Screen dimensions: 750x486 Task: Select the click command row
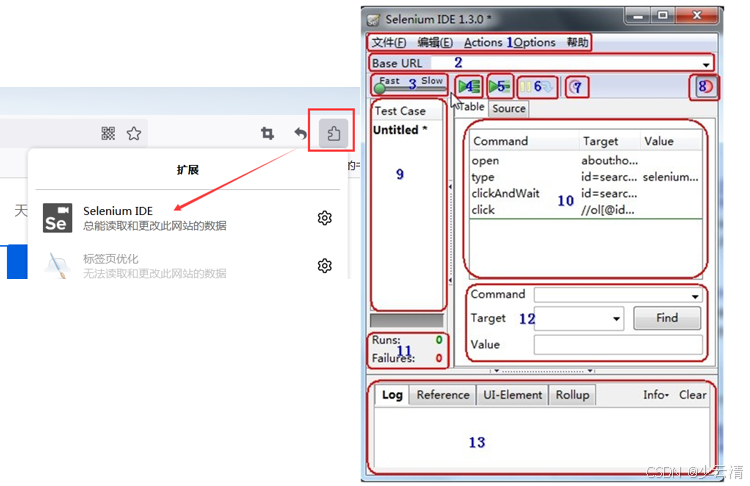click(x=585, y=210)
